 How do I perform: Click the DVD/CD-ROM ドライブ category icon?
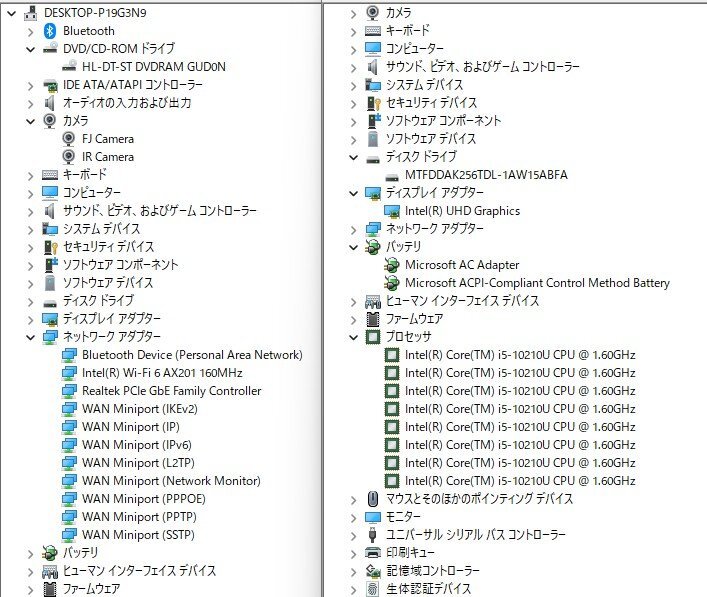tap(50, 48)
